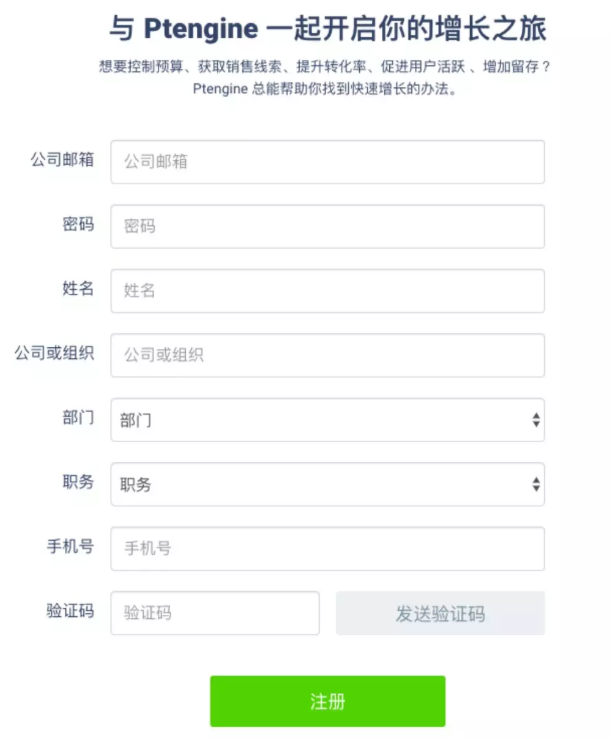Focus the 密码 password input box
Viewport: 613px width, 738px height.
(x=327, y=226)
